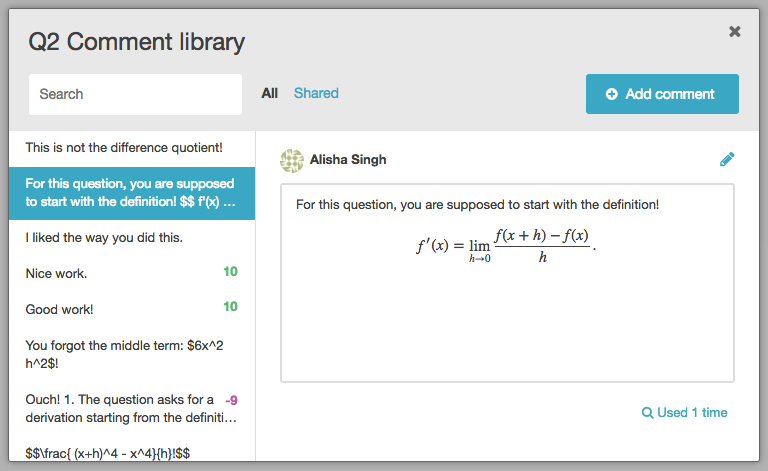Open the Used 1 time link
Screen dimensions: 768x471
[684, 413]
